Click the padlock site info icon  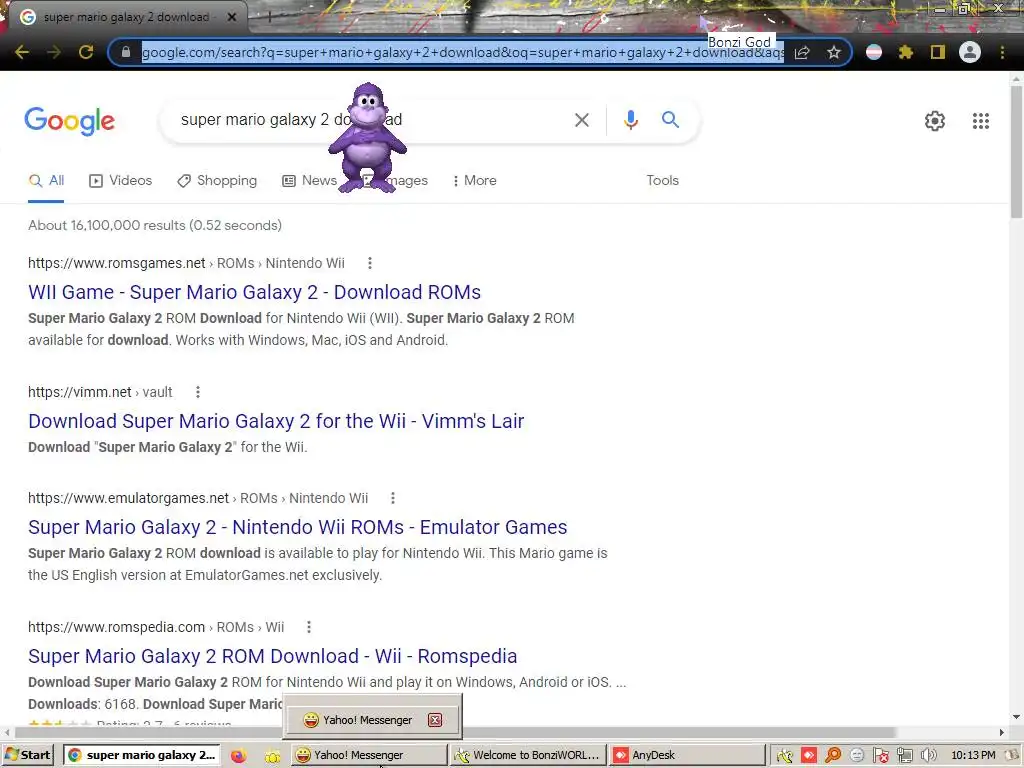click(126, 52)
